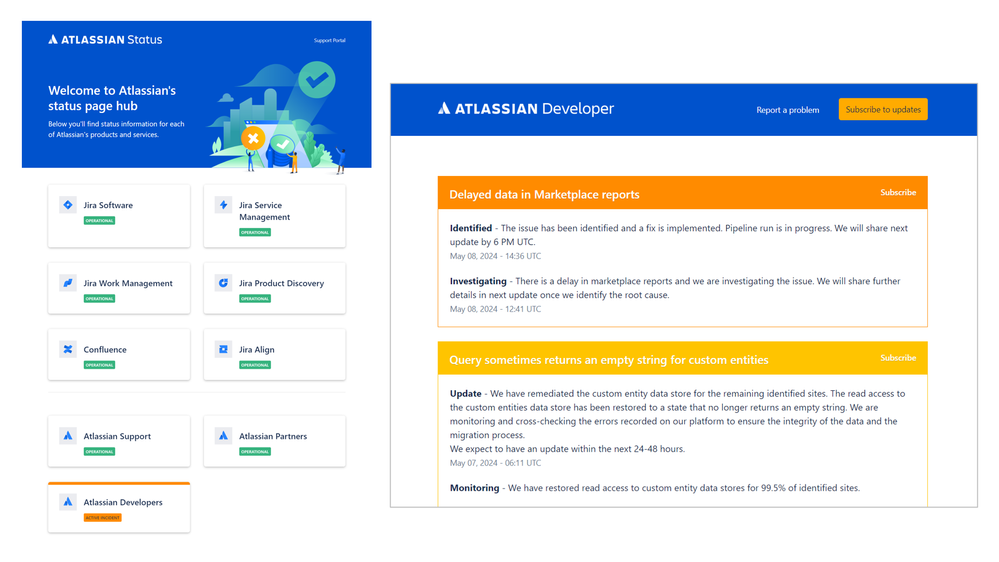Click the 'May 07, 2024 - 06:11 UTC' timestamp
This screenshot has width=999, height=562.
[495, 463]
